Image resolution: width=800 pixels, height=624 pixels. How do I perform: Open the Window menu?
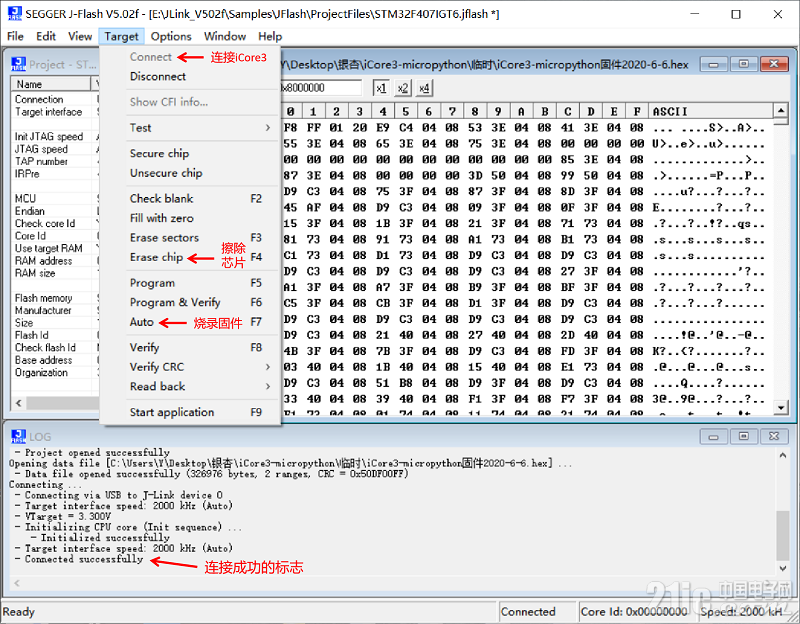pos(225,36)
